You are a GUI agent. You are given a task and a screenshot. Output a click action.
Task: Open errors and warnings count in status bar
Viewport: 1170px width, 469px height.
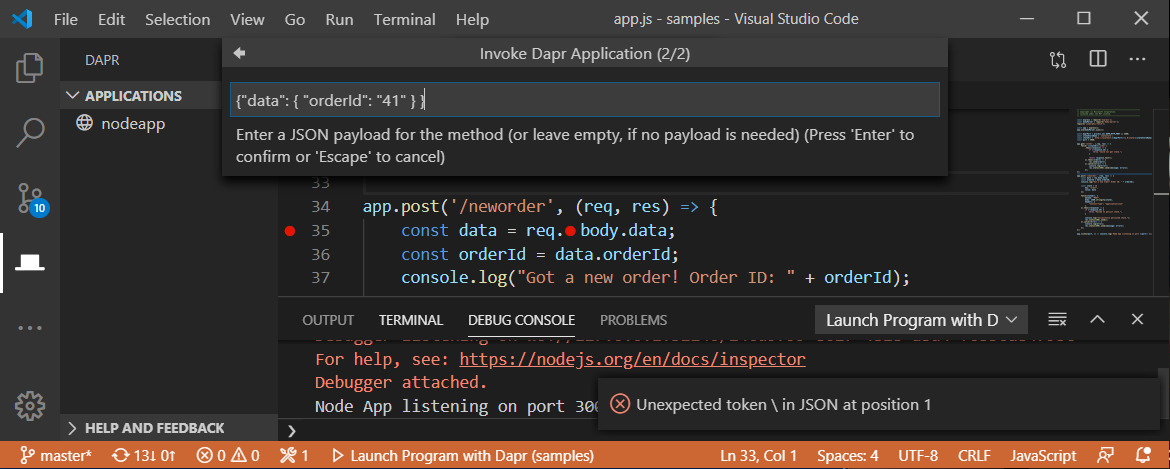[x=228, y=456]
